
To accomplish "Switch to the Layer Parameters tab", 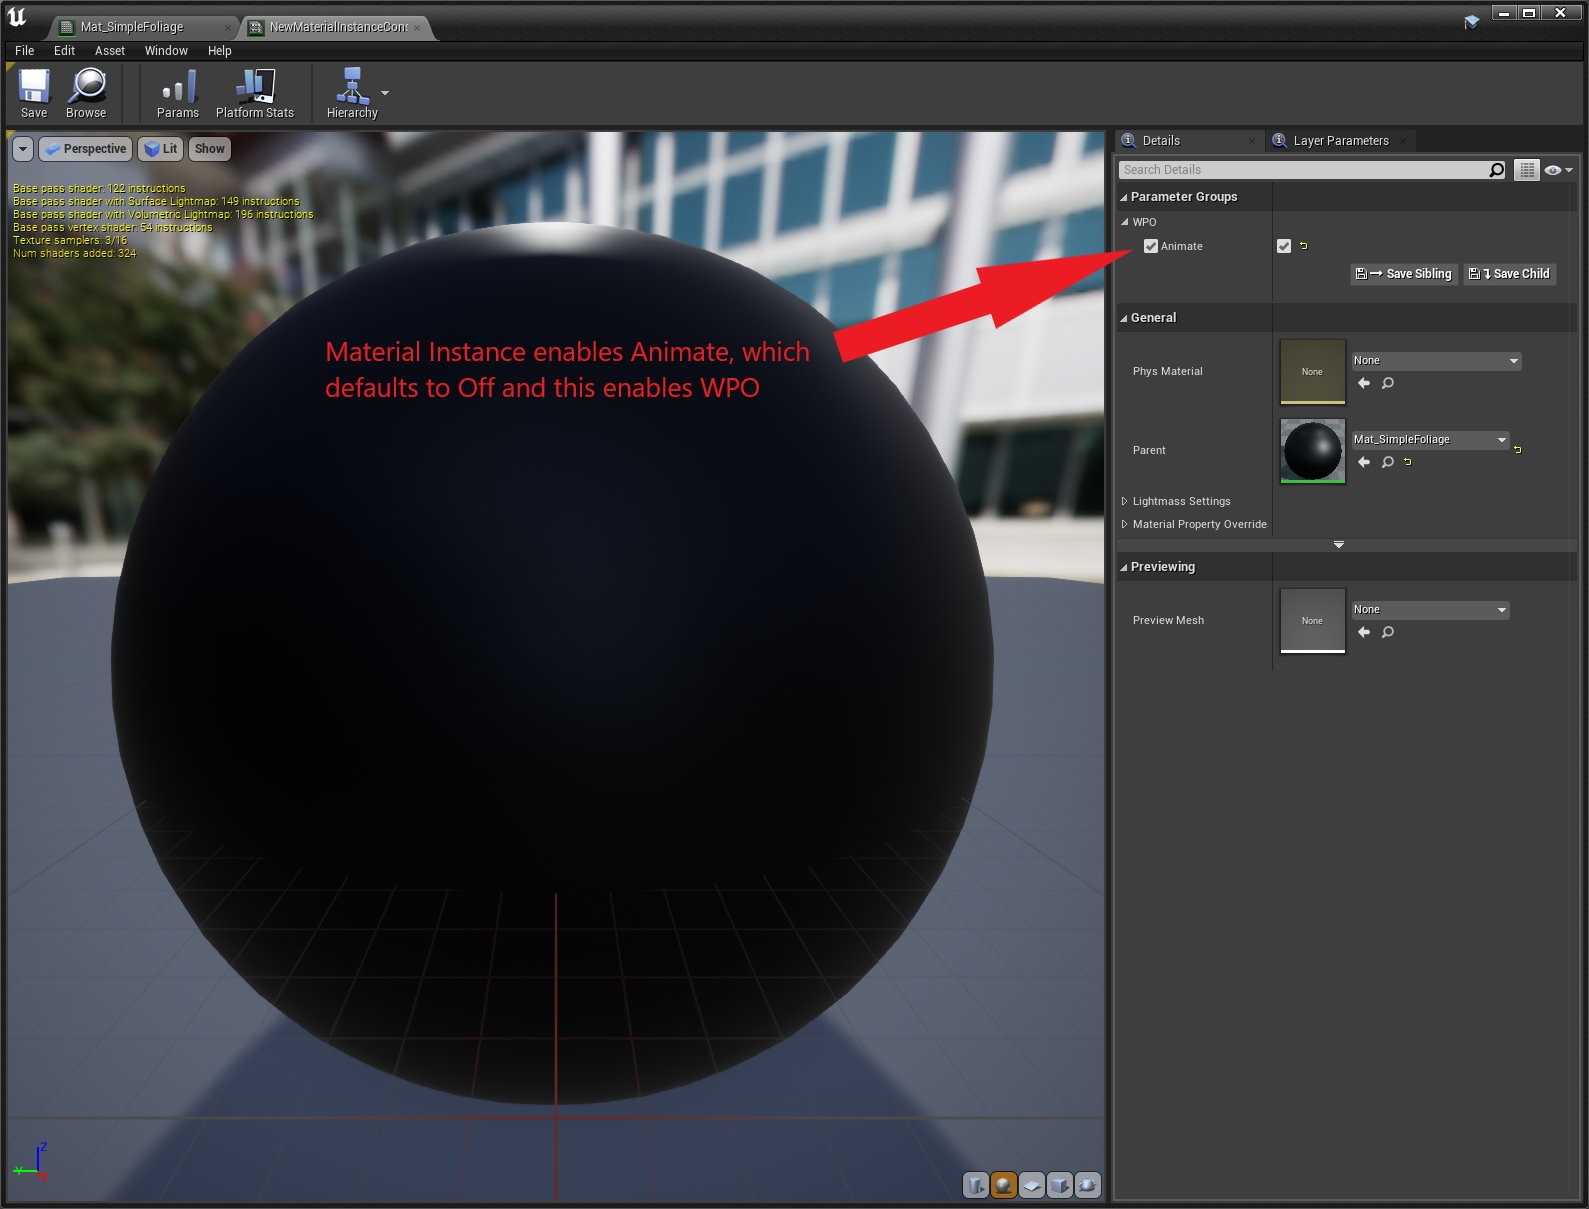I will 1340,141.
